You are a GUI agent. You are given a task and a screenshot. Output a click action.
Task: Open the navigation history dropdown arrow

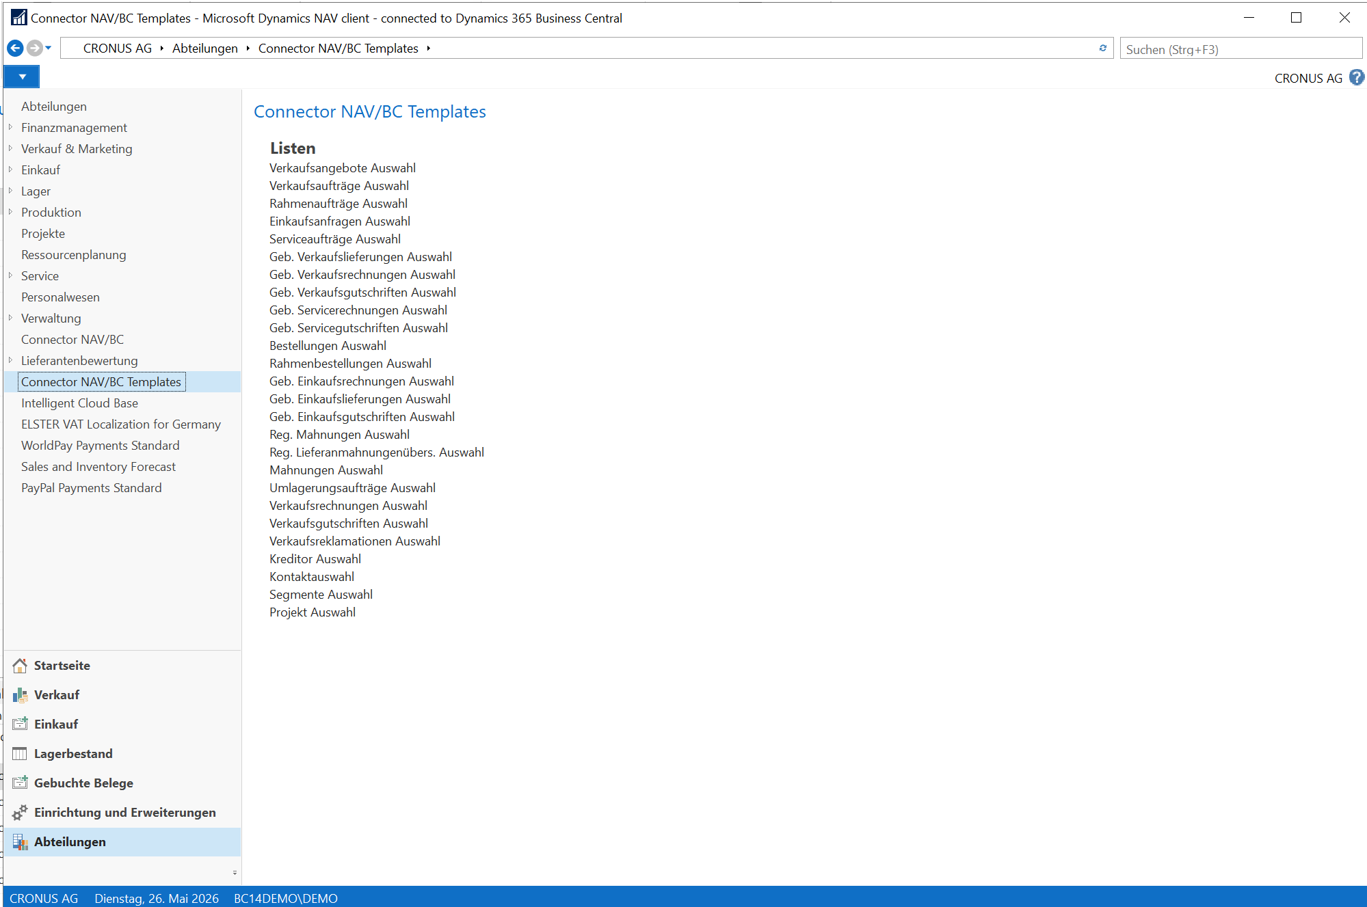[x=48, y=48]
